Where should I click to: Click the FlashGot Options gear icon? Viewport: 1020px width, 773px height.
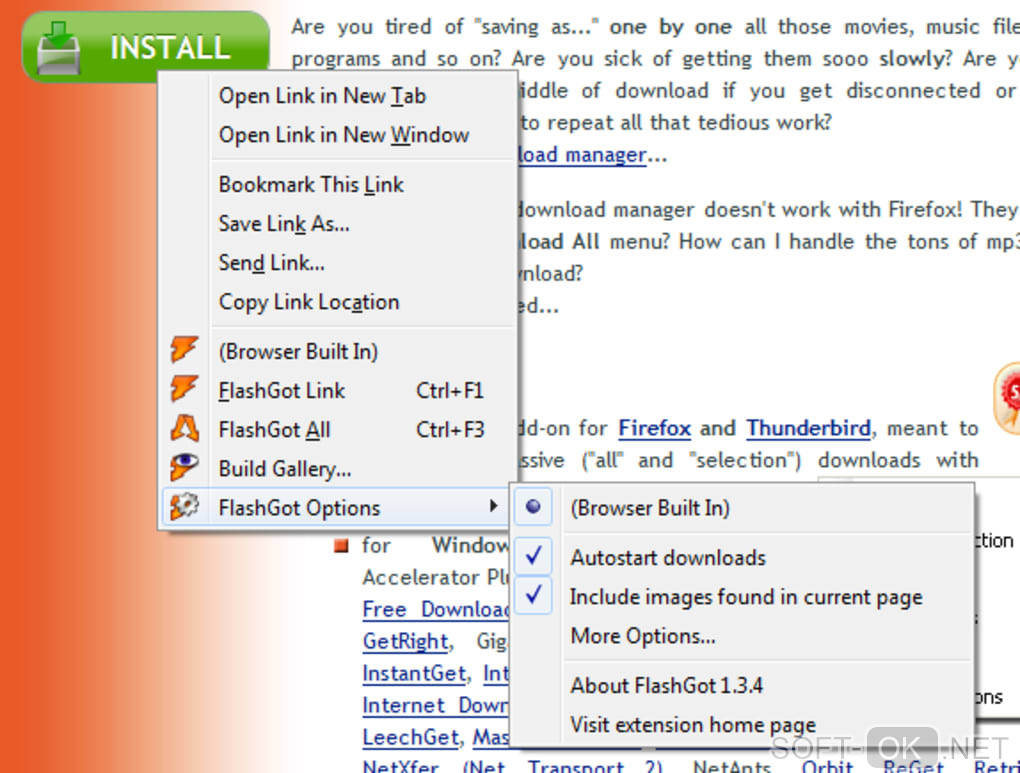[184, 507]
